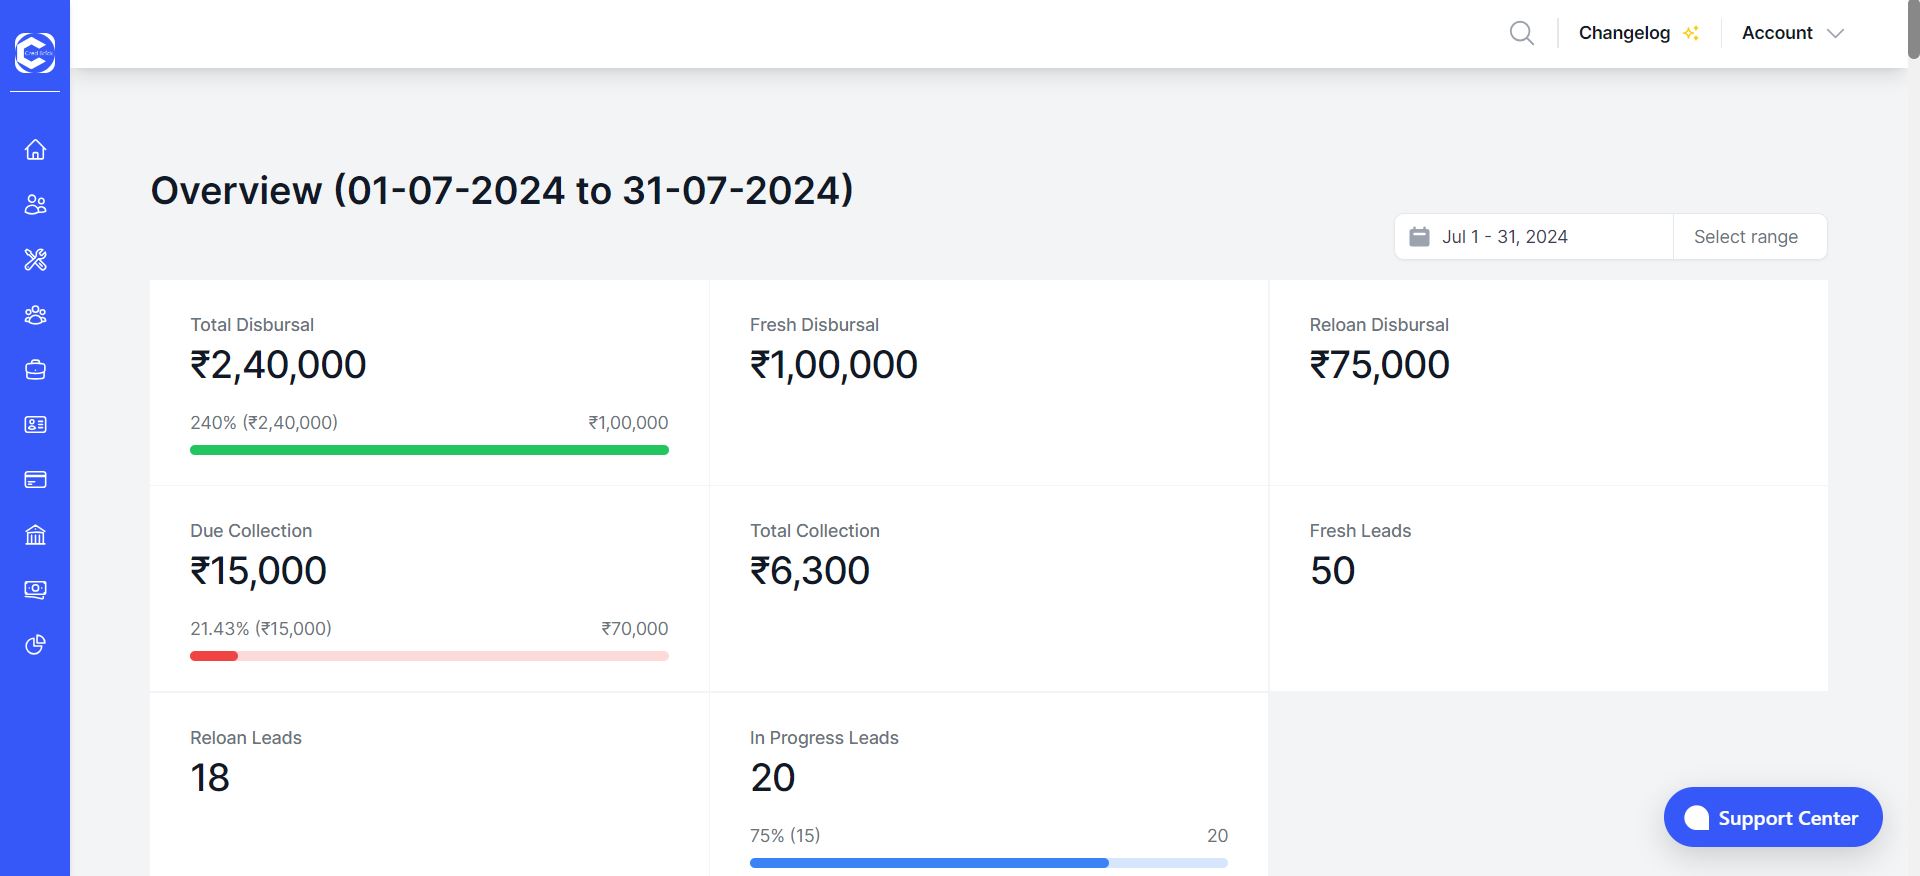Open the Support Center chat button
Viewport: 1920px width, 876px height.
tap(1773, 818)
